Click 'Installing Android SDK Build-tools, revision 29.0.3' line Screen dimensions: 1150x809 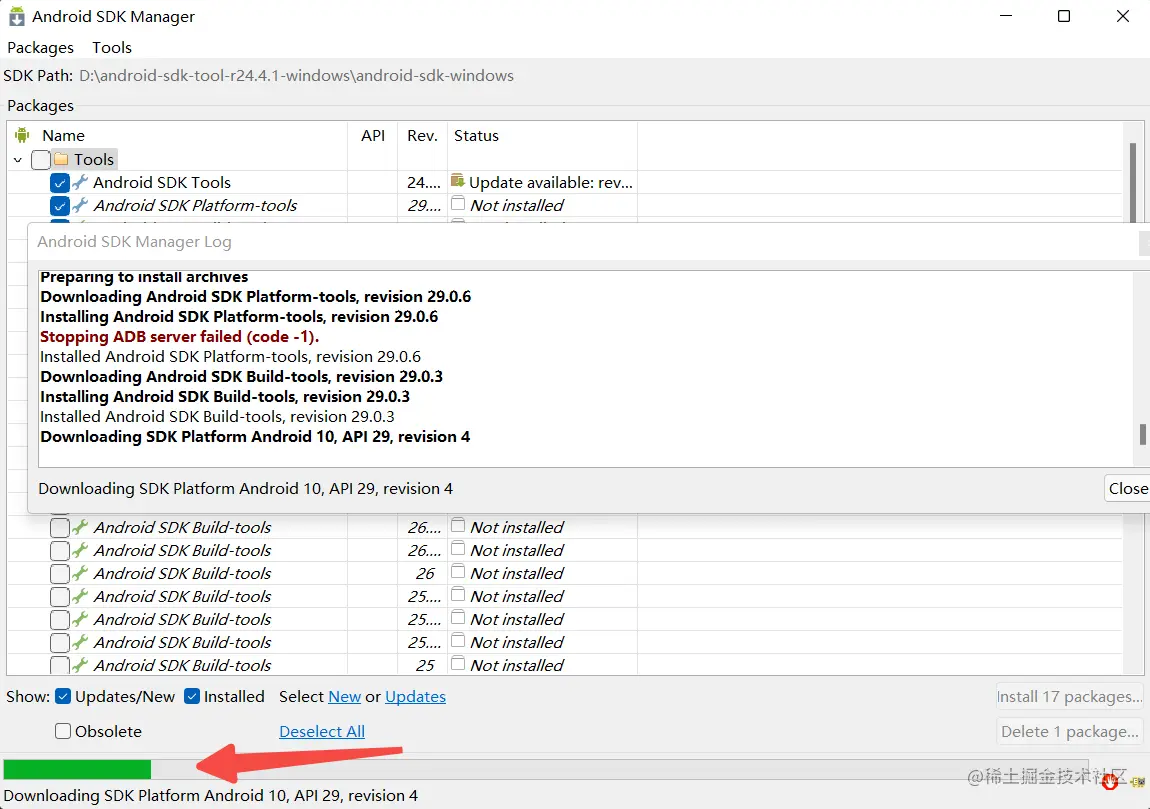pos(225,397)
